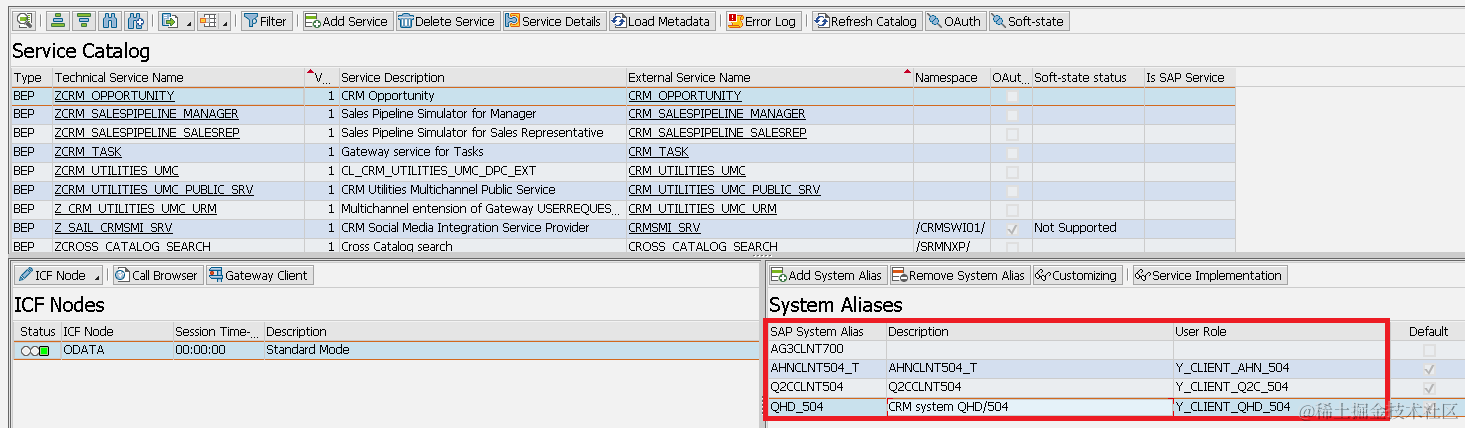The width and height of the screenshot is (1465, 428).
Task: Click the 'Not Supported' soft-state cell
Action: click(1087, 228)
